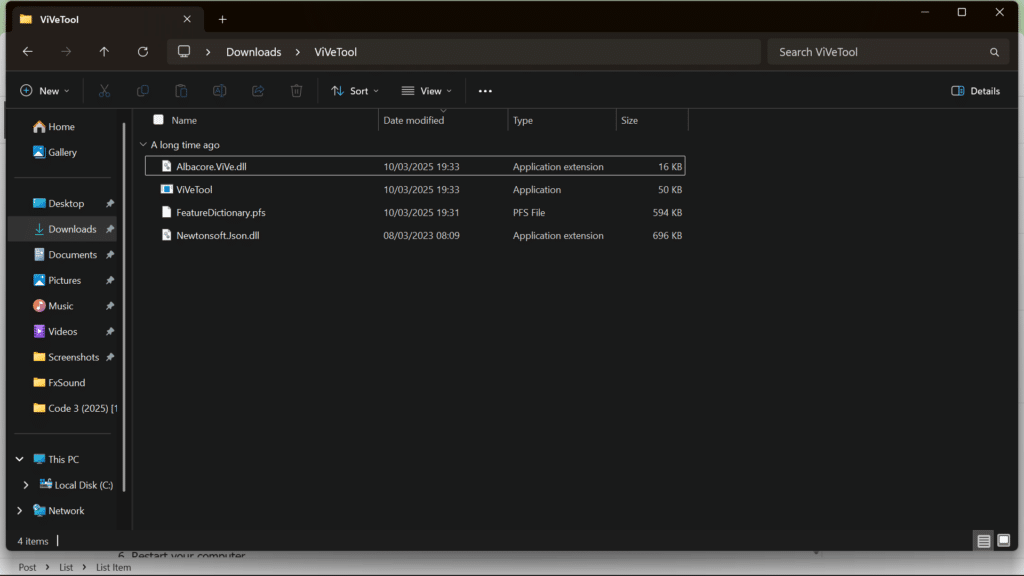
Task: Switch to large thumbnails view via status bar
Action: click(1003, 540)
